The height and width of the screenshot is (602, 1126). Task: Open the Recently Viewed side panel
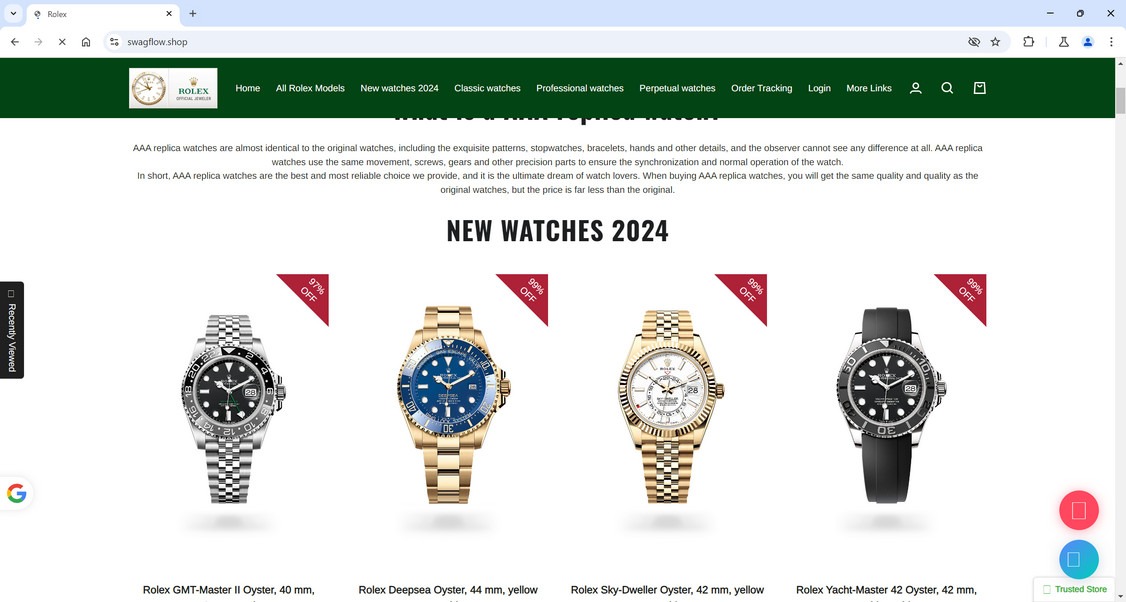coord(11,330)
